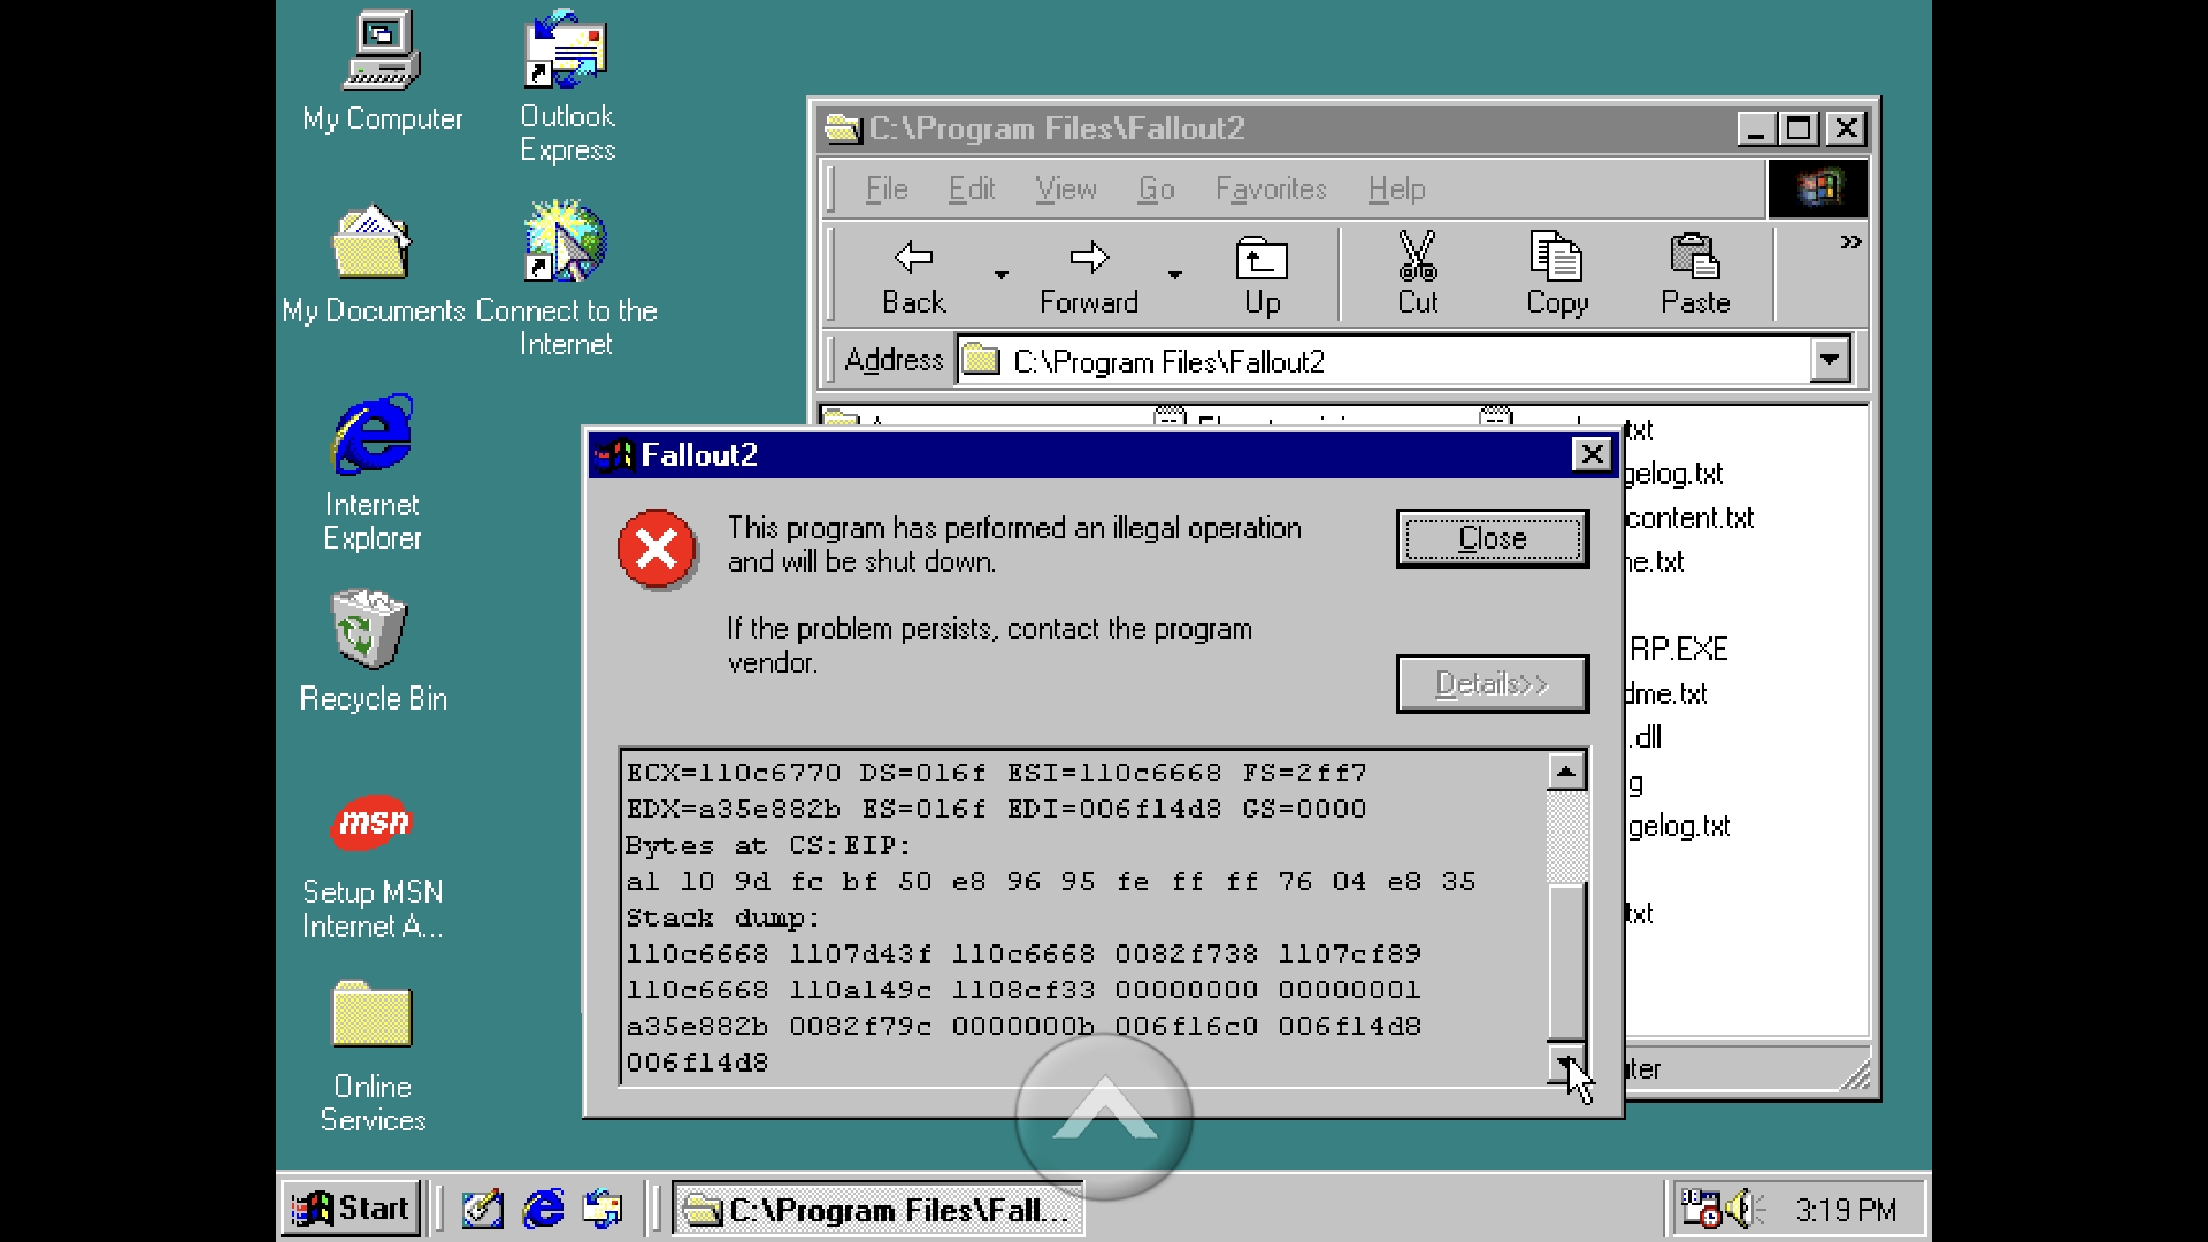Open the Outlook Express shortcut
The image size is (2208, 1242).
[567, 85]
